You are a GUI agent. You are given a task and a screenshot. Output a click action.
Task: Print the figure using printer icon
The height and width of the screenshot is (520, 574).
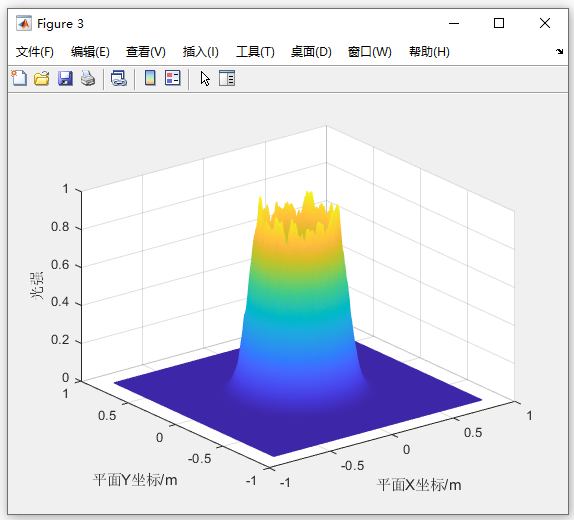88,78
